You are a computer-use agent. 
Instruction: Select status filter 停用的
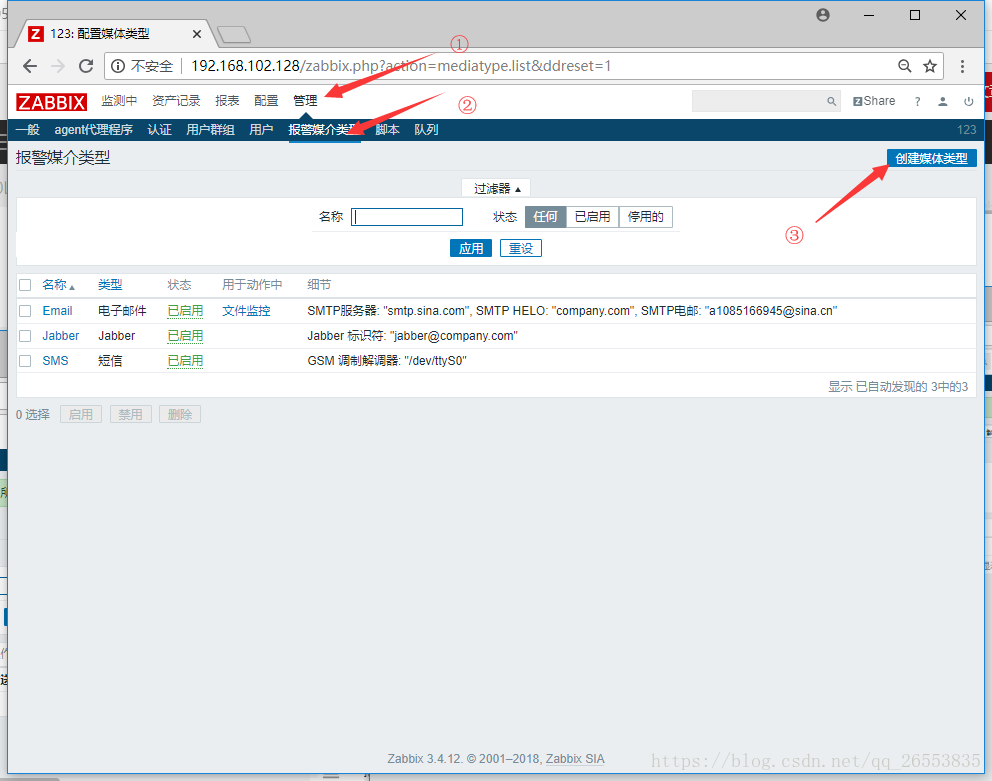(x=645, y=217)
